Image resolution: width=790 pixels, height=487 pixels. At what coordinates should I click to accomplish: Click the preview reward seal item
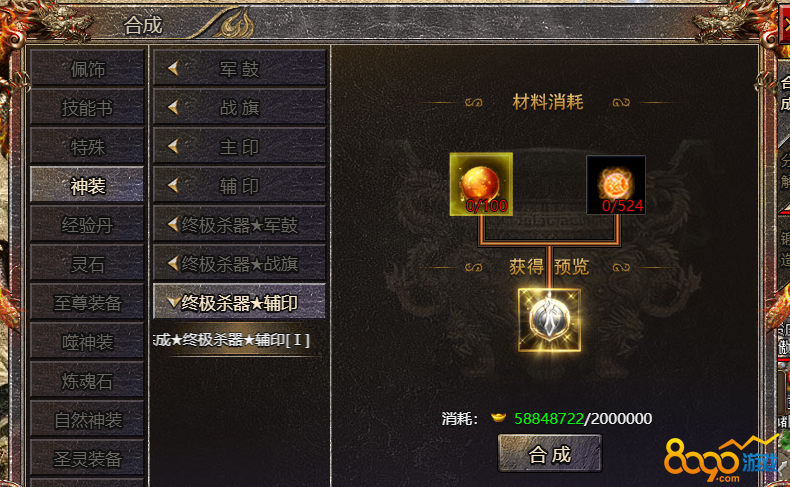[x=549, y=320]
